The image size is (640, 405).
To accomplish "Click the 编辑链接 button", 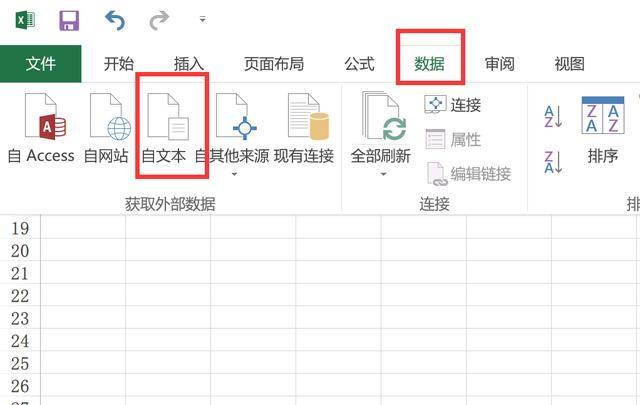I will tap(468, 174).
